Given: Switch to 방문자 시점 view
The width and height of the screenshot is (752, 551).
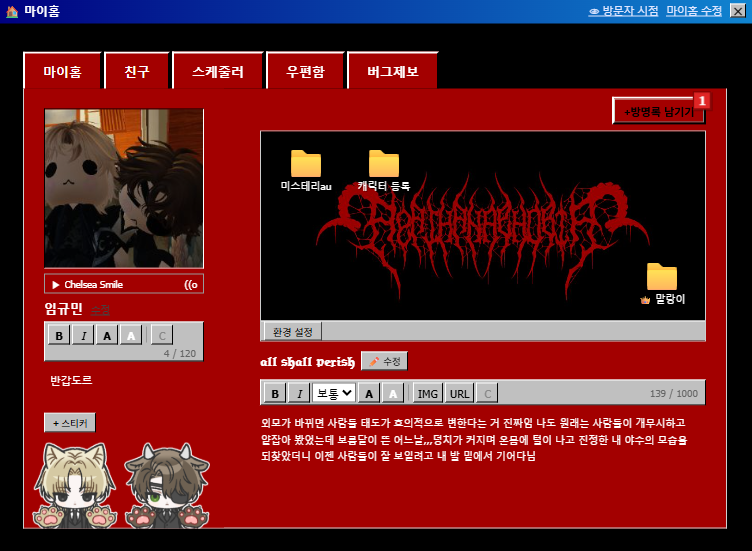Looking at the screenshot, I should (623, 11).
